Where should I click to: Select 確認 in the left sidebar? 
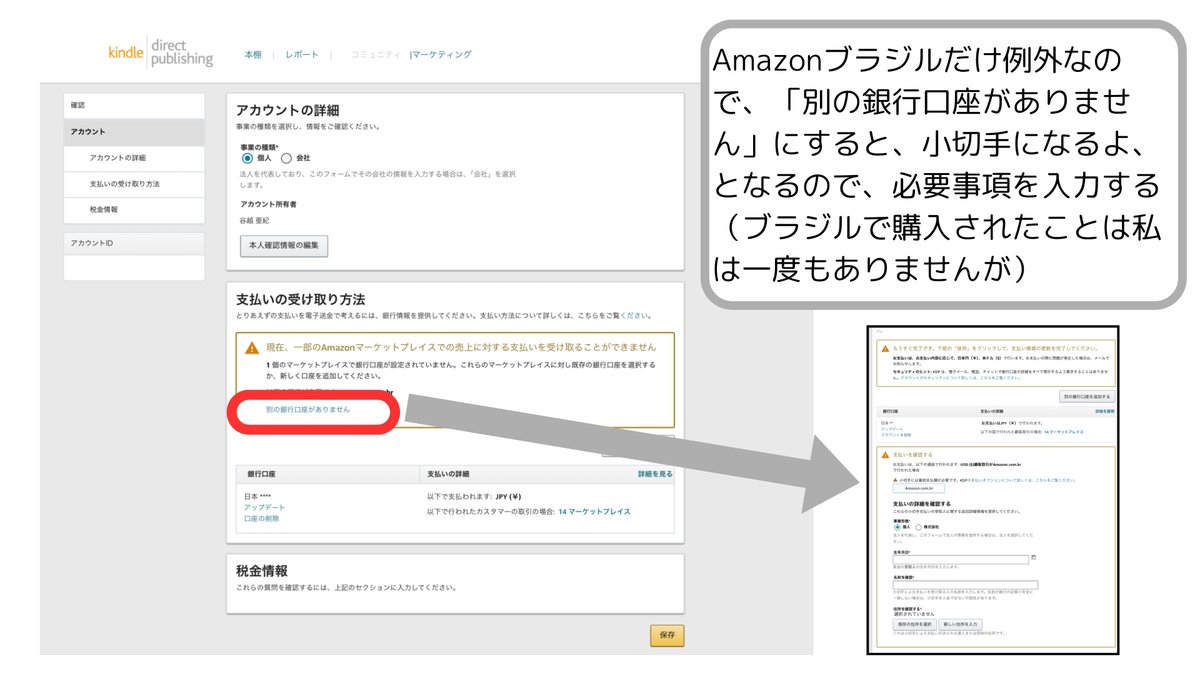tap(134, 106)
